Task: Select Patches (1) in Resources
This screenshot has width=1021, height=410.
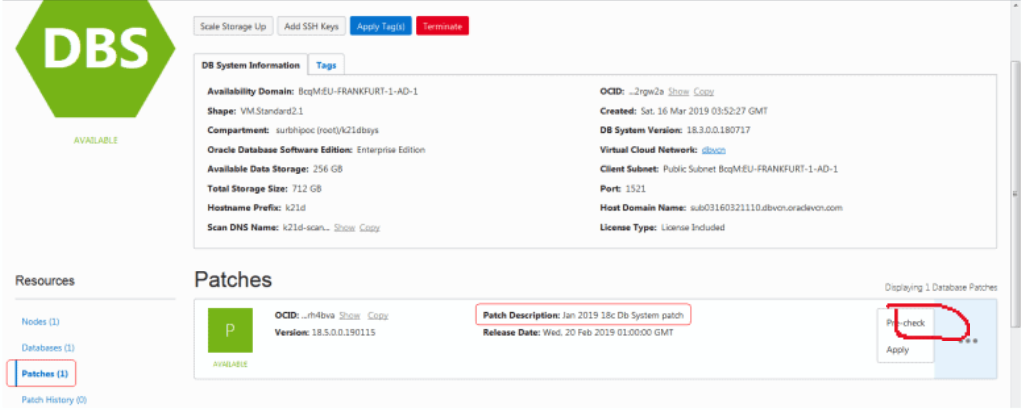Action: tap(44, 374)
